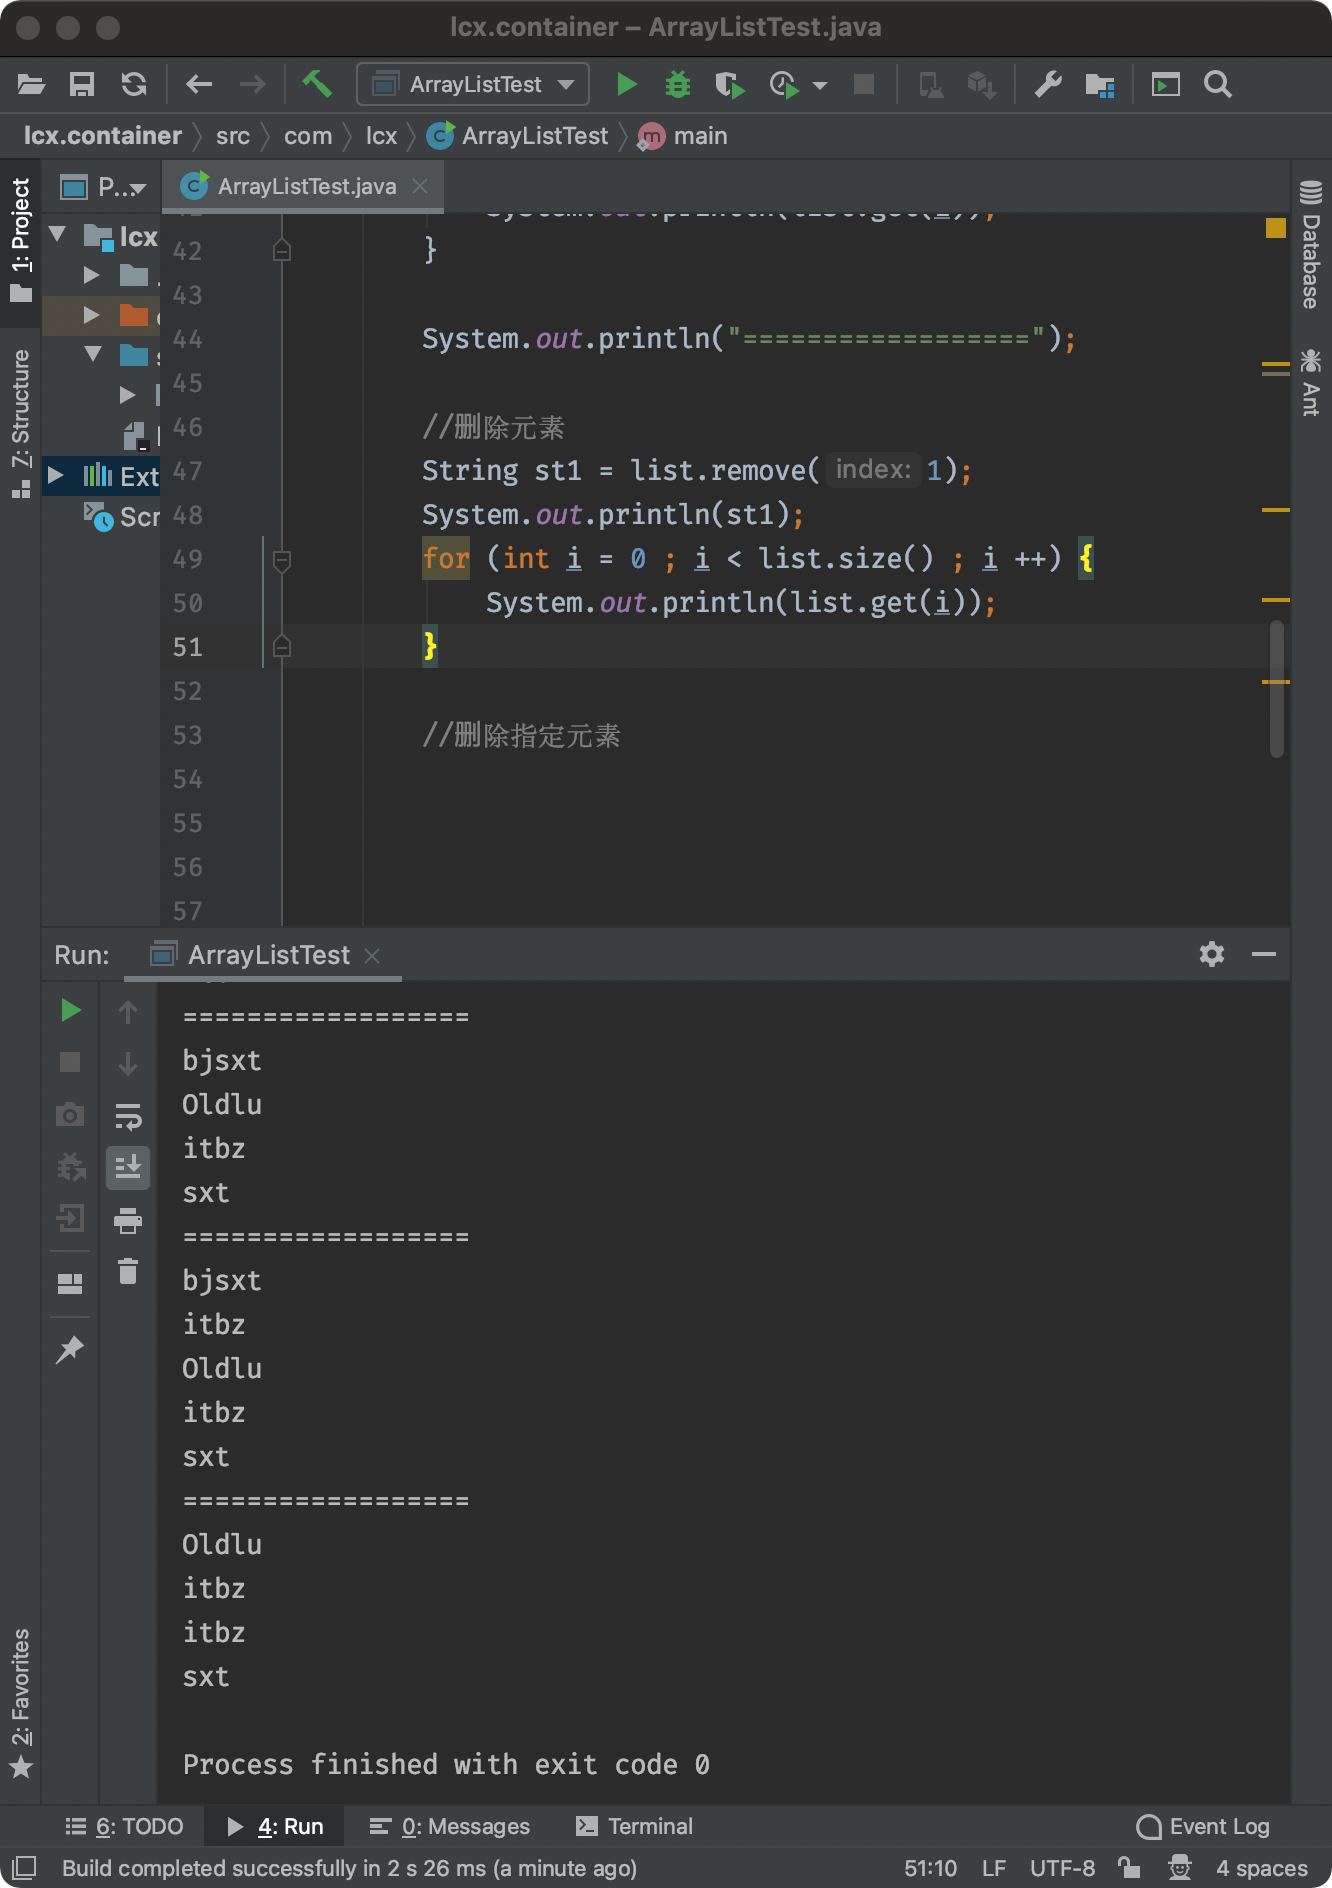Image resolution: width=1332 pixels, height=1888 pixels.
Task: Run with Coverage shield icon
Action: point(730,85)
